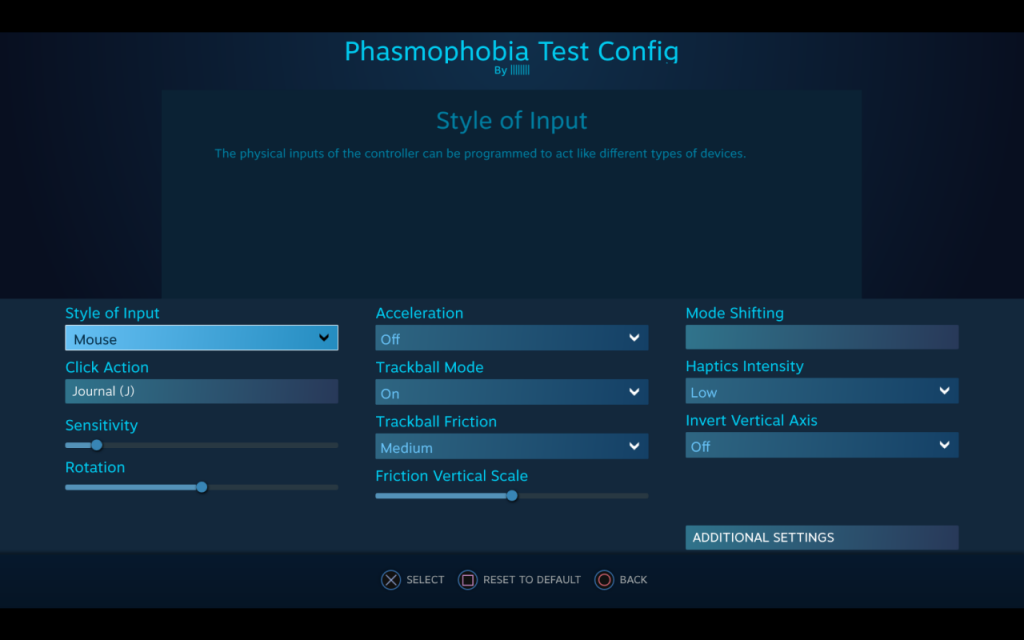Click the Mode Shifting bar

(821, 337)
